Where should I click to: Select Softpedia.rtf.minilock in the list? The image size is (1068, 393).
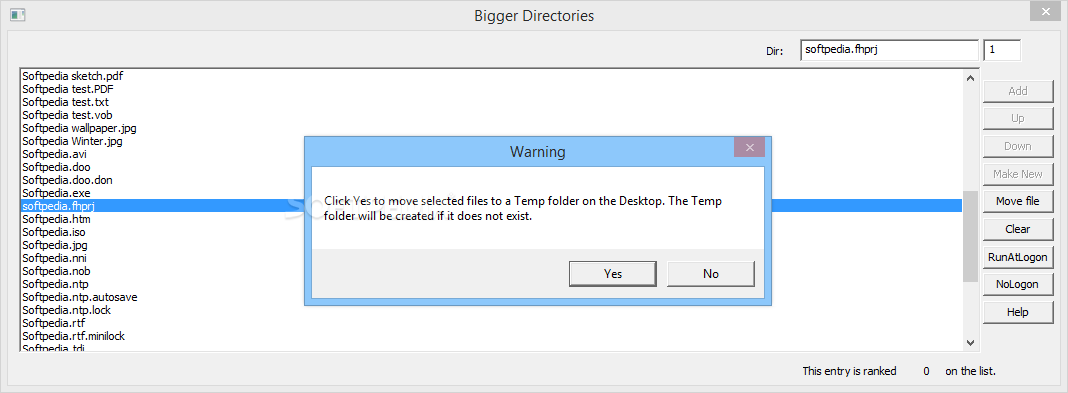[x=74, y=336]
